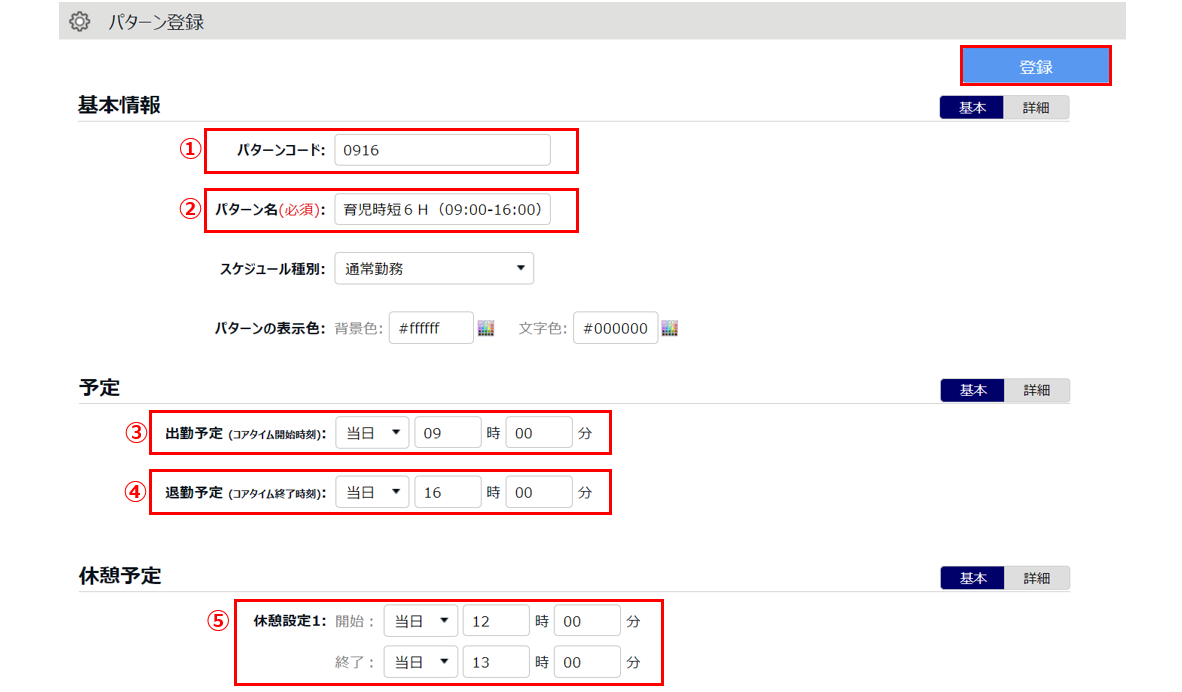Screen dimensions: 1182x692
Task: Open 退勤予定 day dropdown 当日
Action: coord(372,492)
